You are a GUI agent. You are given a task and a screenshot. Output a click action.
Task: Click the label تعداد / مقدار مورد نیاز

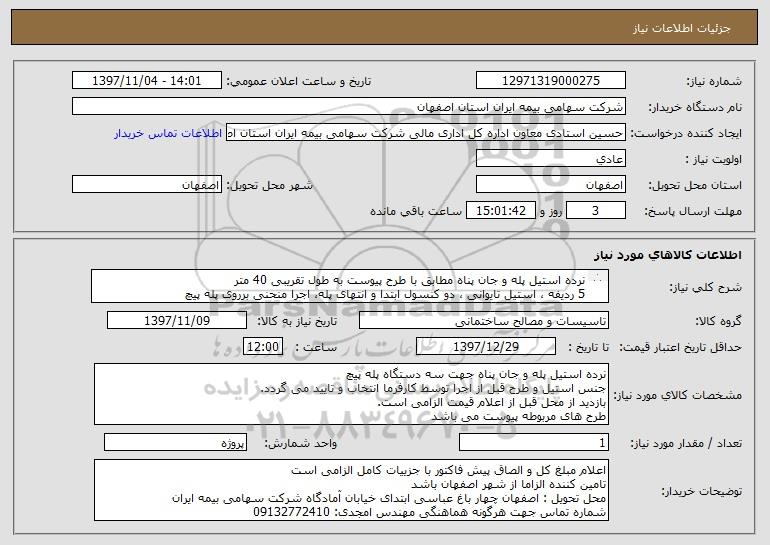pos(686,444)
